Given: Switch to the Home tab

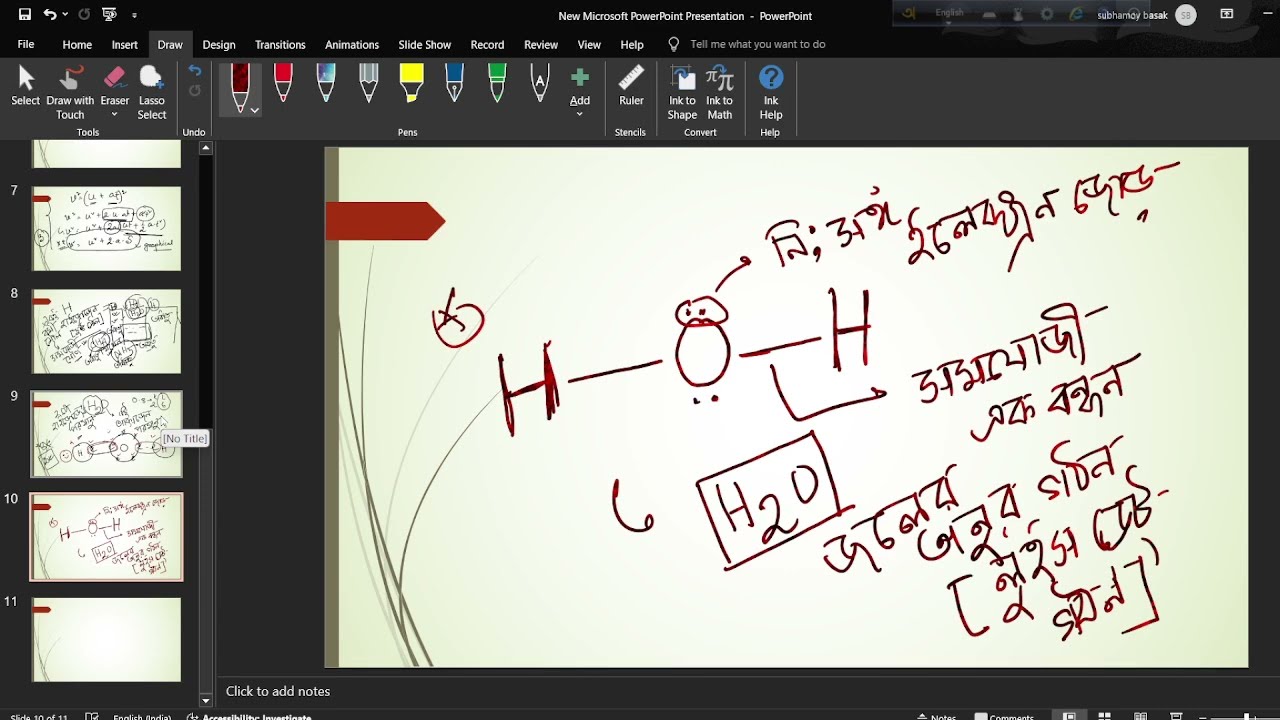Looking at the screenshot, I should coord(77,44).
